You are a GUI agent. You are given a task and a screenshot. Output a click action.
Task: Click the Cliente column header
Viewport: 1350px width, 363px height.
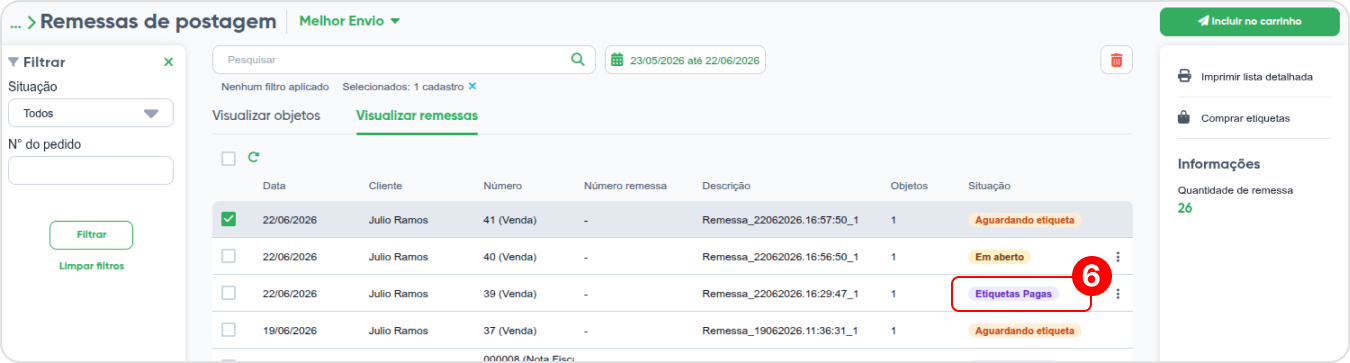[385, 186]
